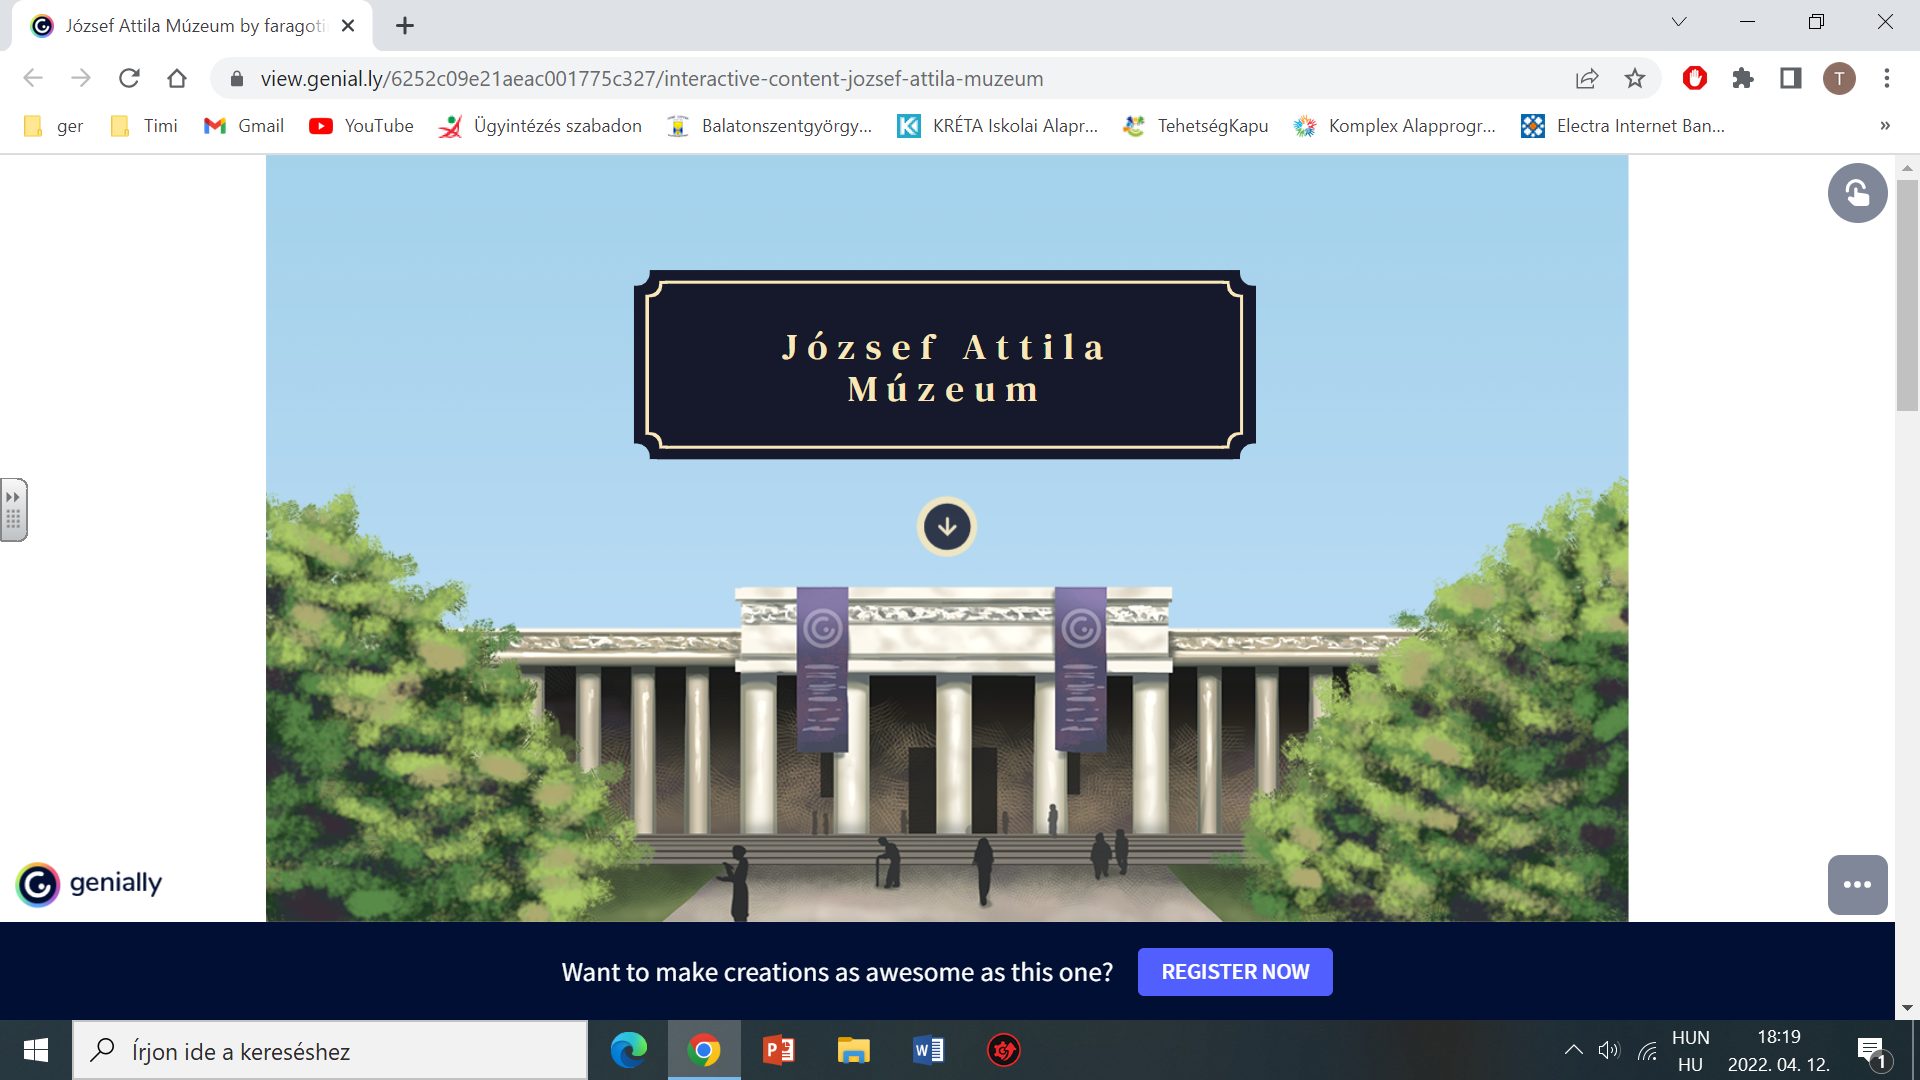Show interactive elements hand icon
This screenshot has height=1080, width=1920.
pos(1857,193)
